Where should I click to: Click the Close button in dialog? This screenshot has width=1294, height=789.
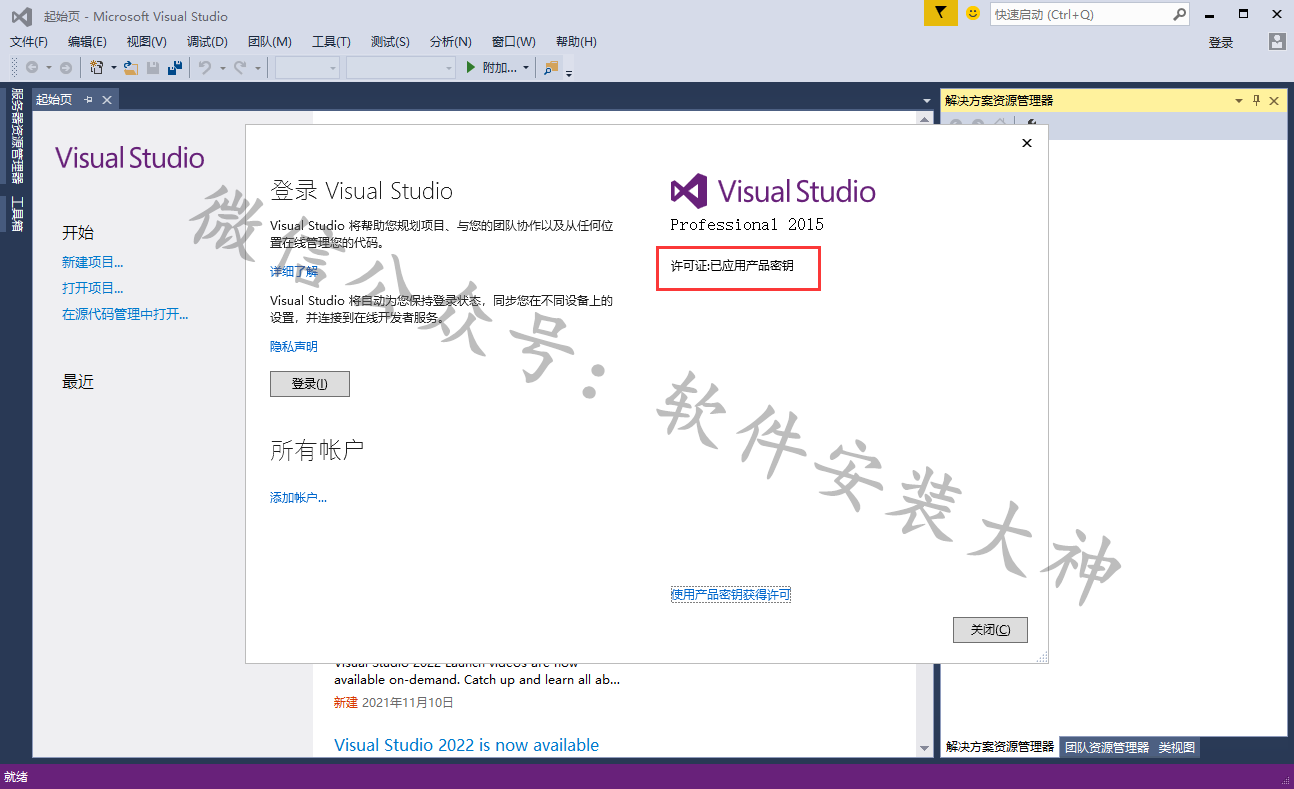pyautogui.click(x=990, y=630)
